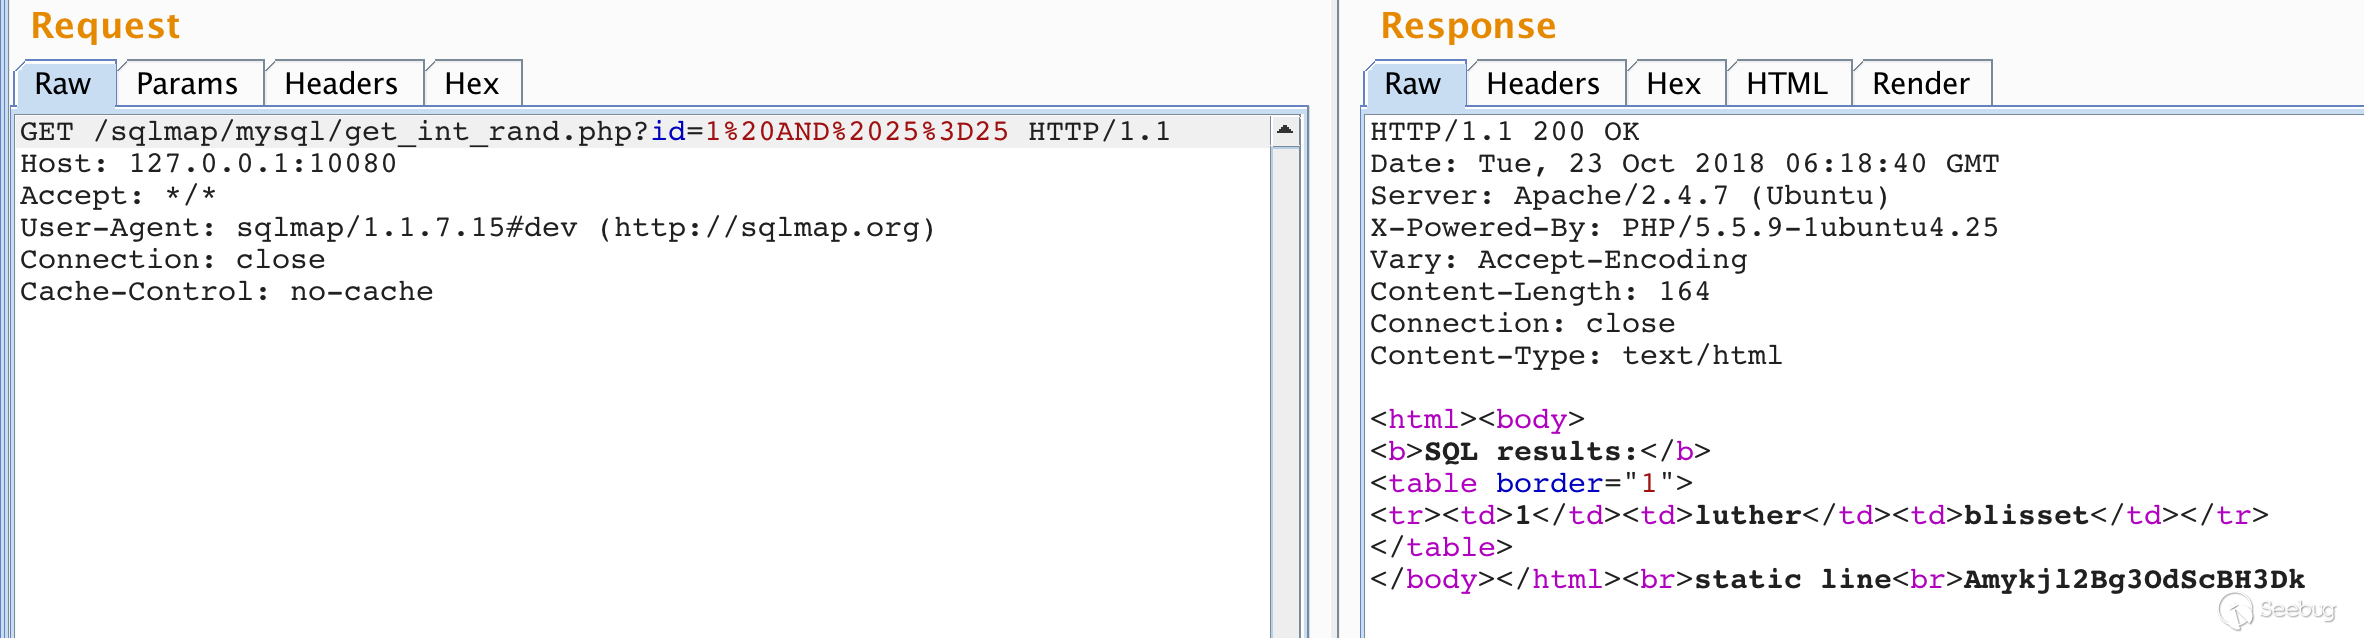
Task: Click the luther cell in table row
Action: pyautogui.click(x=1747, y=516)
